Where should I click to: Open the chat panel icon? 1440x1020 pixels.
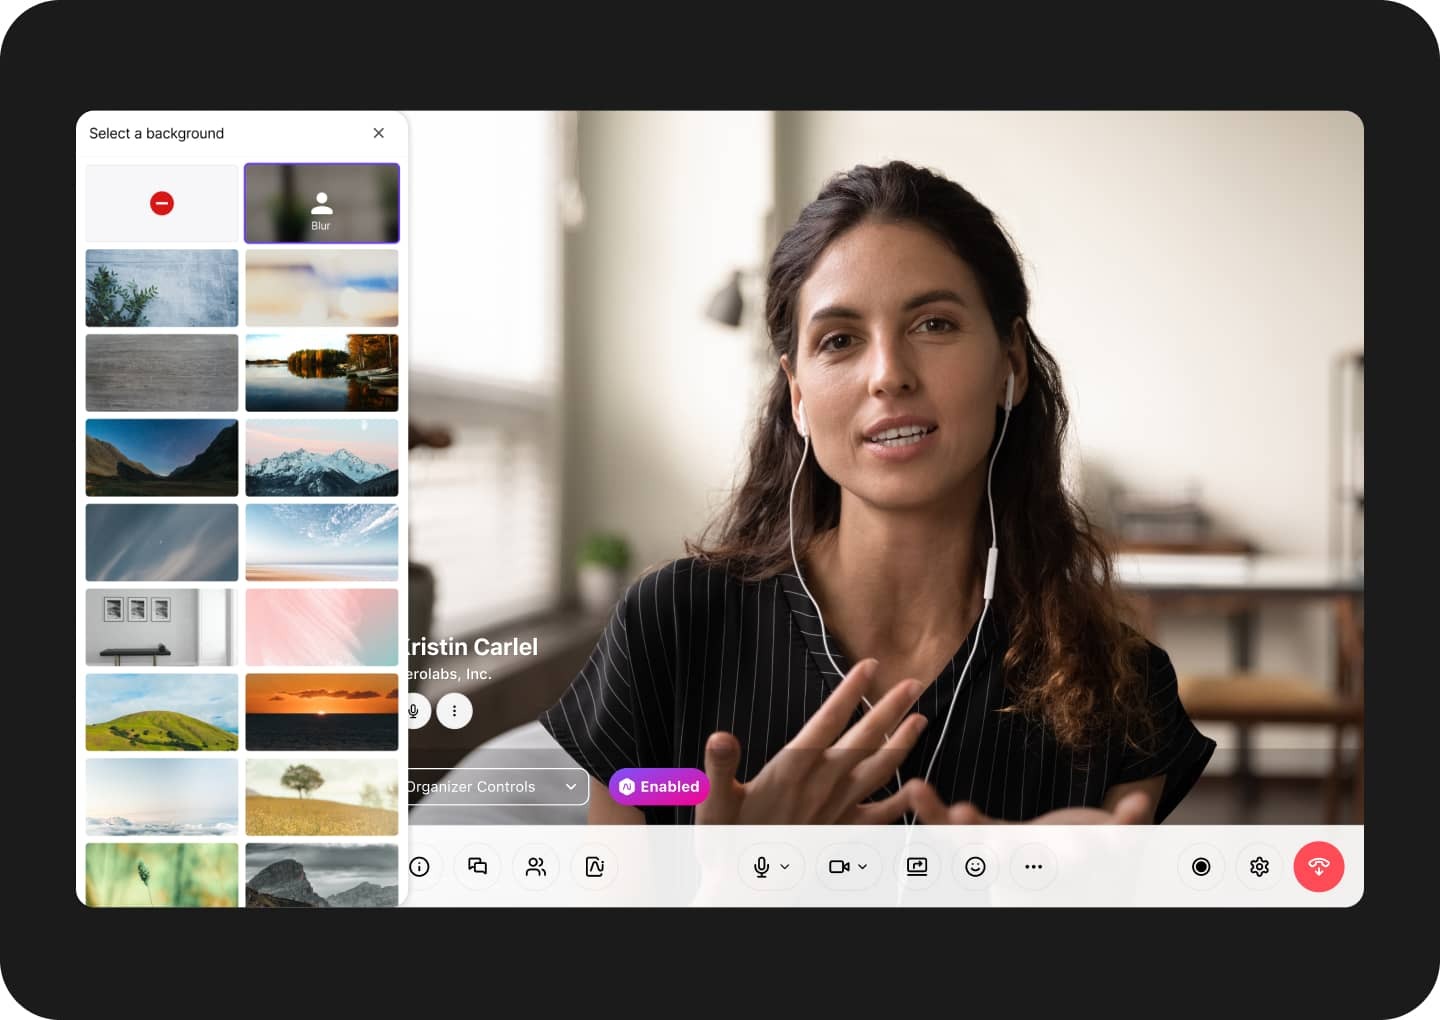[478, 867]
